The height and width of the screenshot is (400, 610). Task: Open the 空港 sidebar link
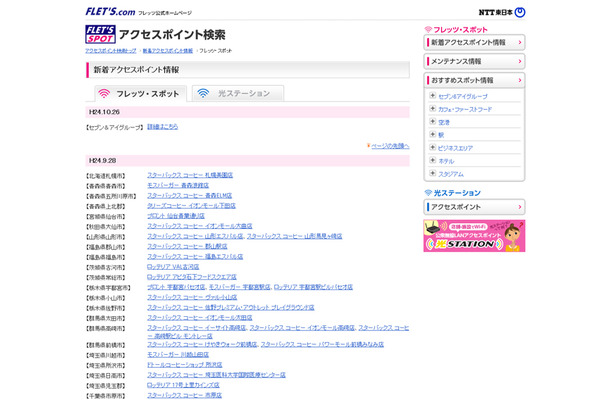coord(444,122)
